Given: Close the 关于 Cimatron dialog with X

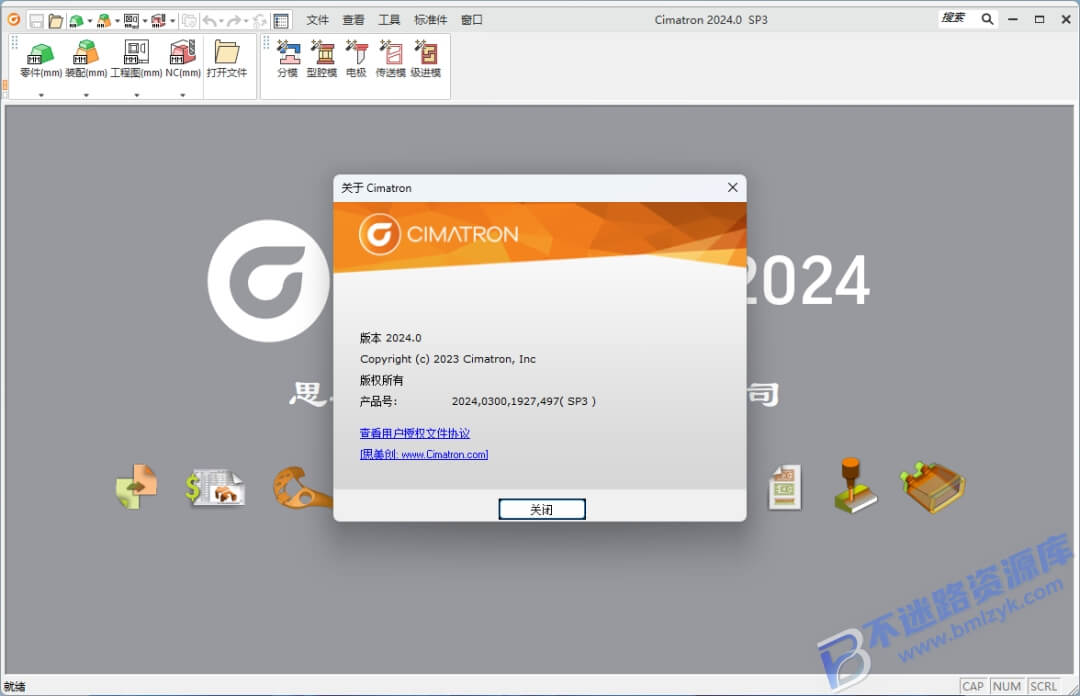Looking at the screenshot, I should pyautogui.click(x=732, y=187).
